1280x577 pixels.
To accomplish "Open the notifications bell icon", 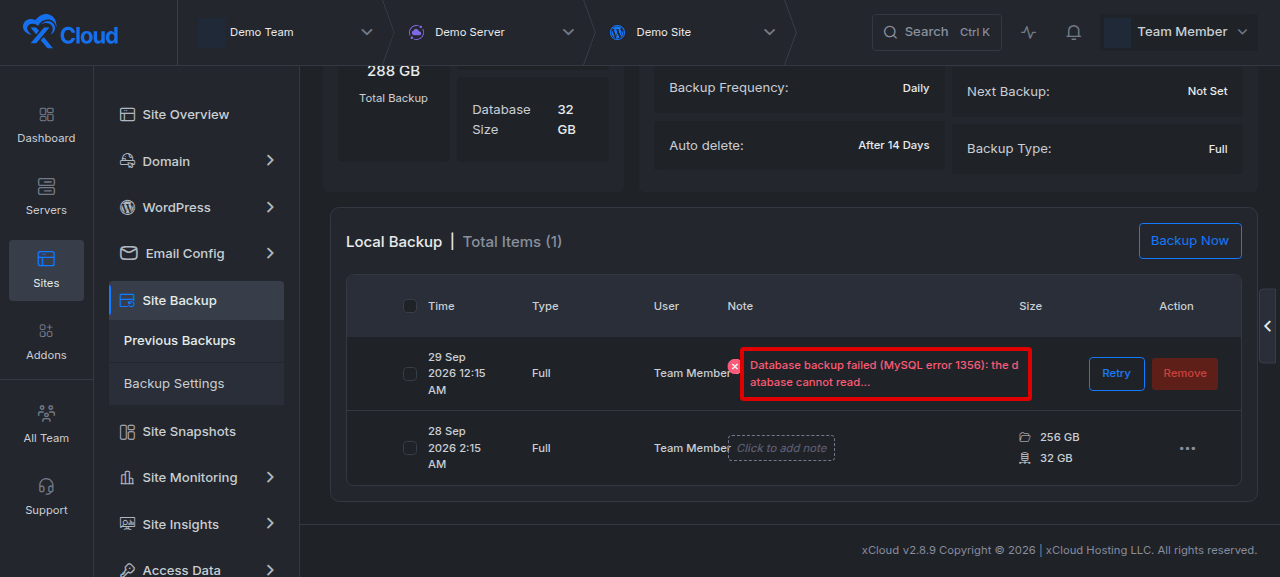I will [1073, 32].
